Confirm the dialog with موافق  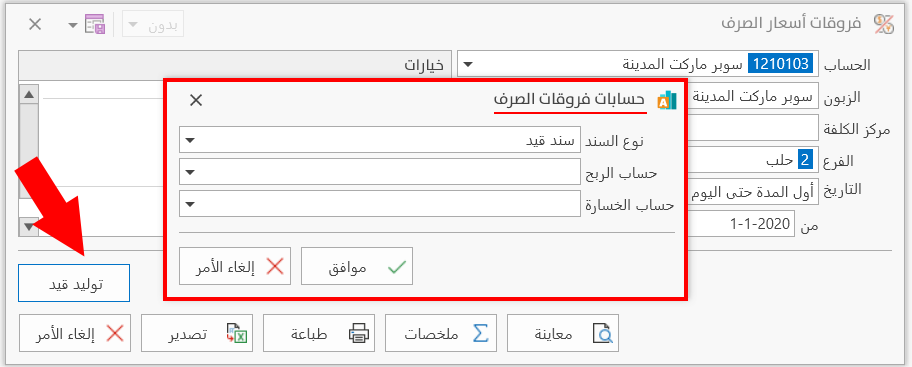pos(357,266)
